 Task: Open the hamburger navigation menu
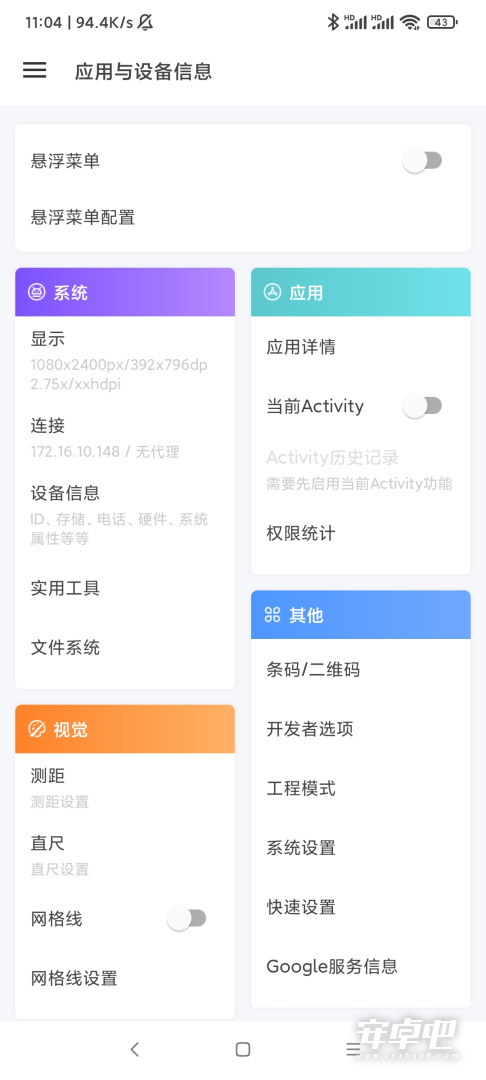[x=34, y=70]
